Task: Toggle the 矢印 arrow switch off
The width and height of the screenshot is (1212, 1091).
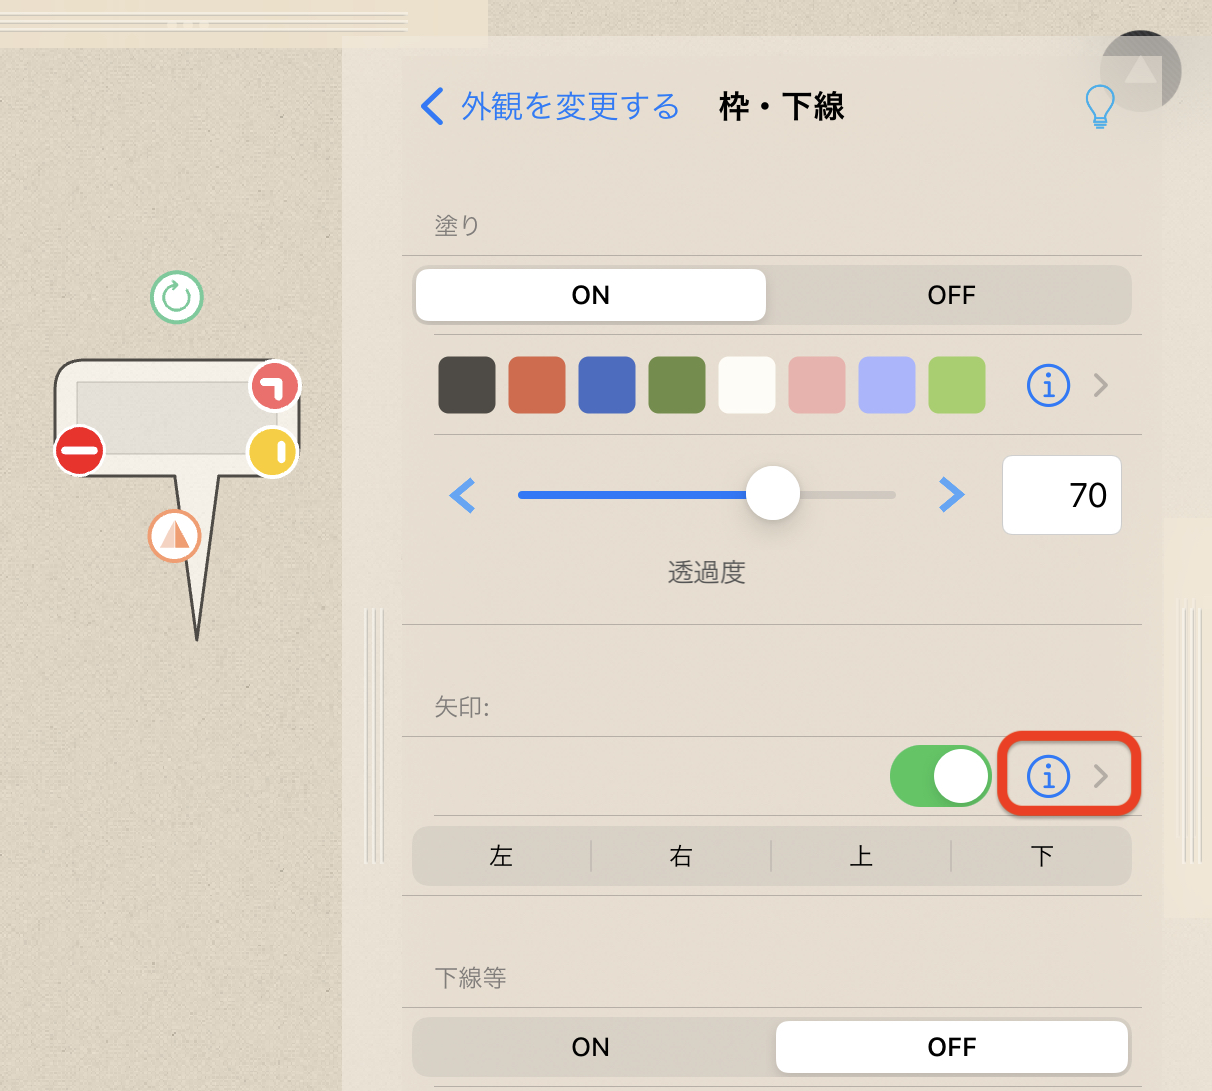Action: 940,776
